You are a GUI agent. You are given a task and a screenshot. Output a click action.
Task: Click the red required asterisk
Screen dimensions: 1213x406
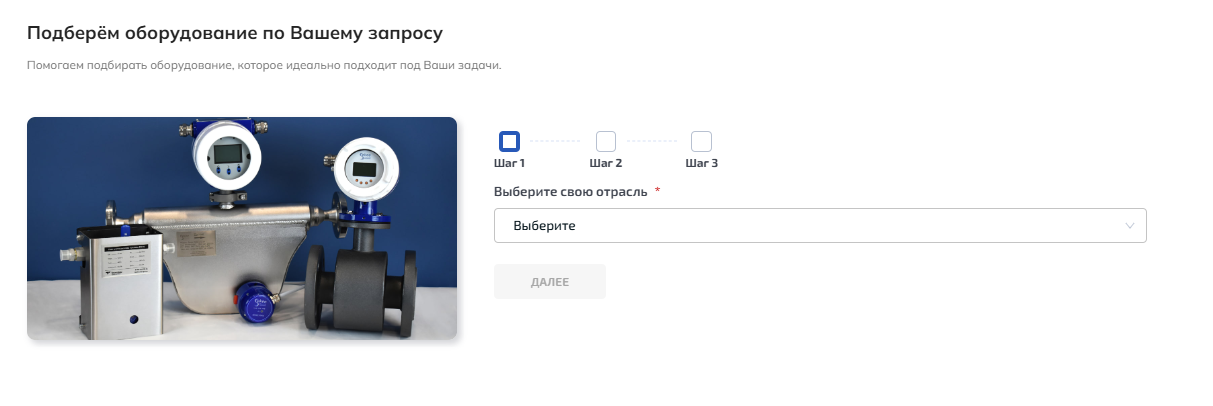(x=657, y=190)
